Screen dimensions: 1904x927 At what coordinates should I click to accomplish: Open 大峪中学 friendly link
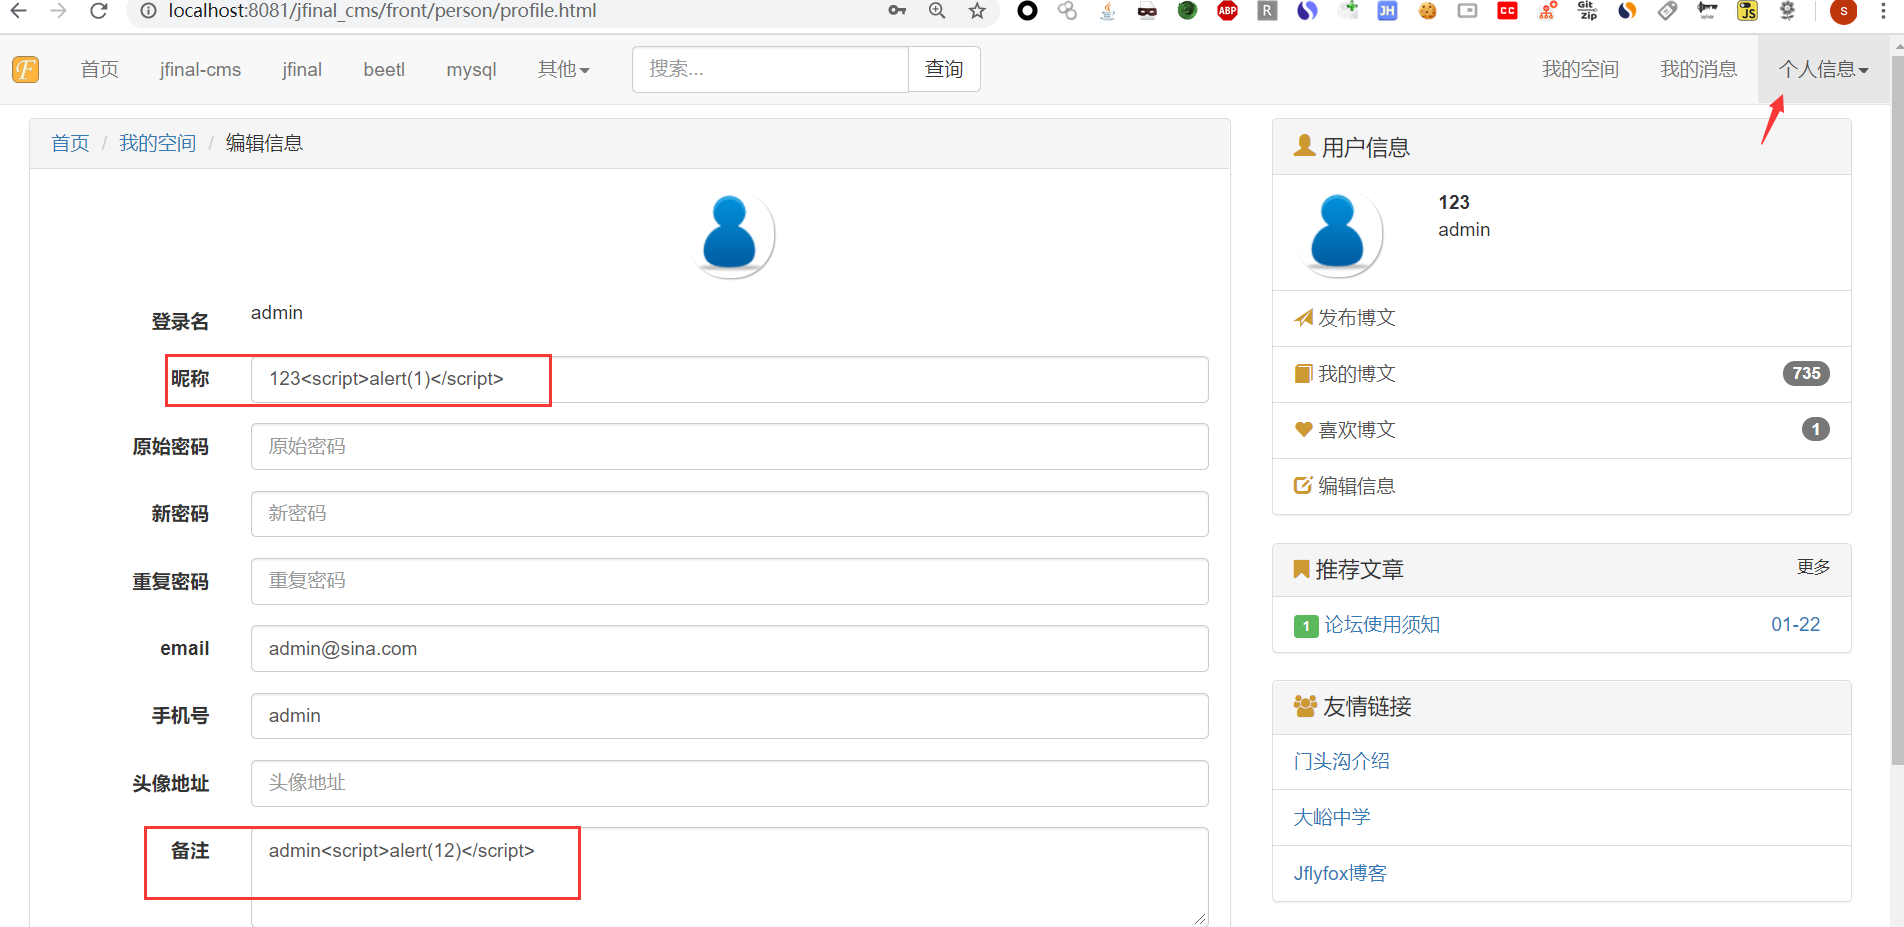tap(1332, 817)
